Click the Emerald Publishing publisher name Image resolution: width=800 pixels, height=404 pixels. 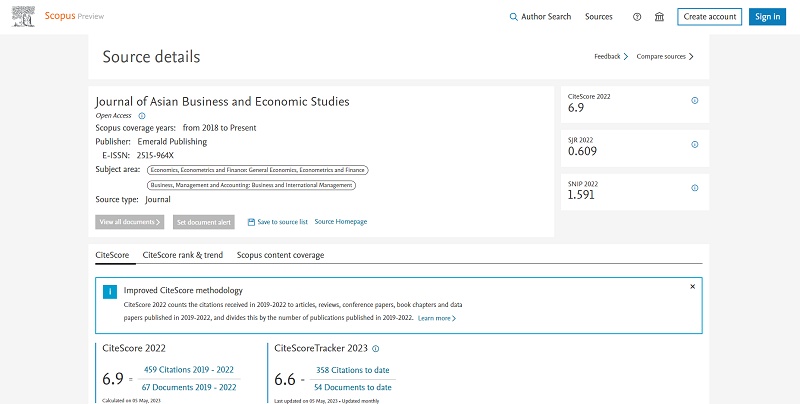(172, 142)
